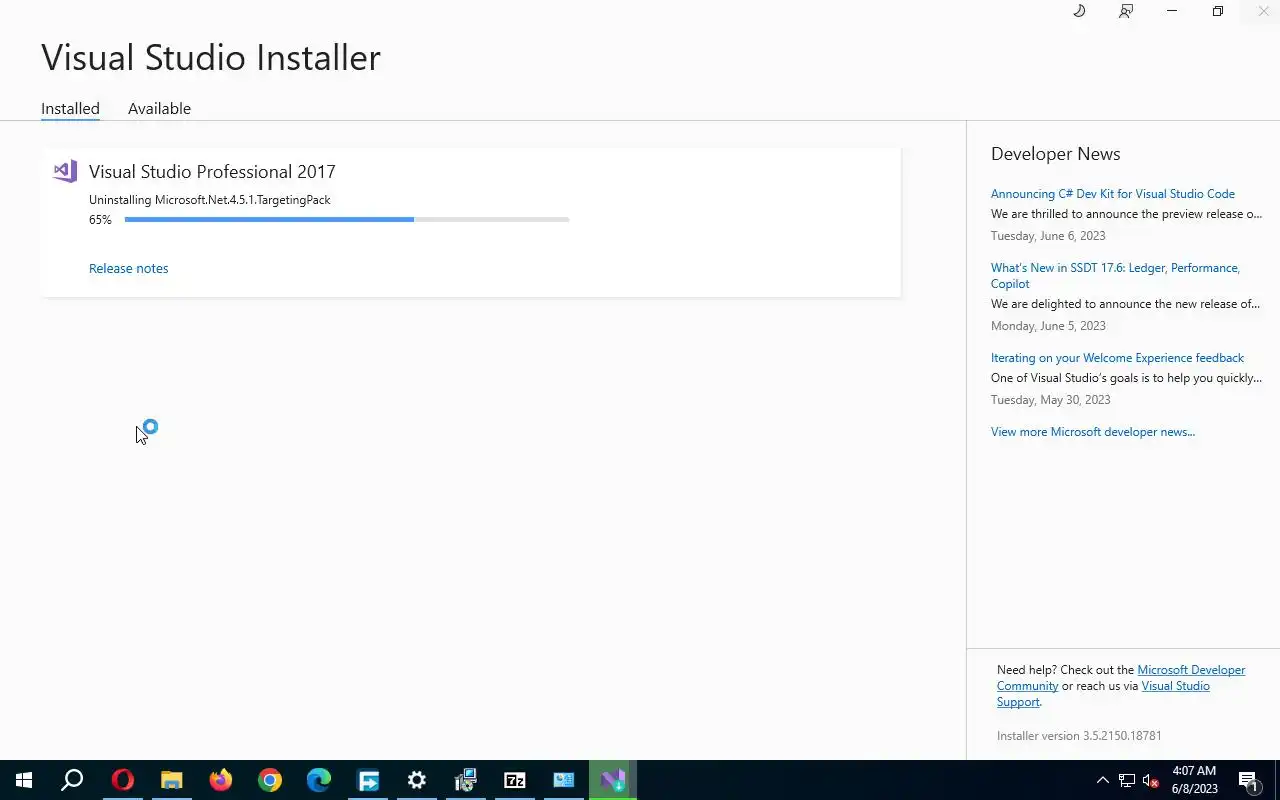This screenshot has width=1280, height=800.
Task: Open the notification center icon
Action: coord(1249,780)
